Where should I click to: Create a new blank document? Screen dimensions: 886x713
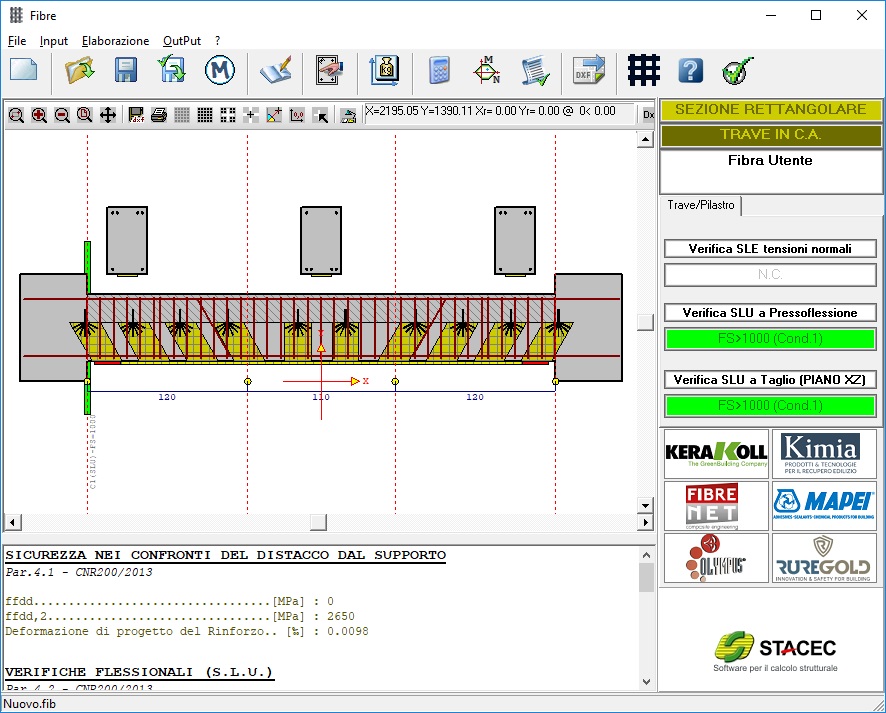pyautogui.click(x=24, y=70)
